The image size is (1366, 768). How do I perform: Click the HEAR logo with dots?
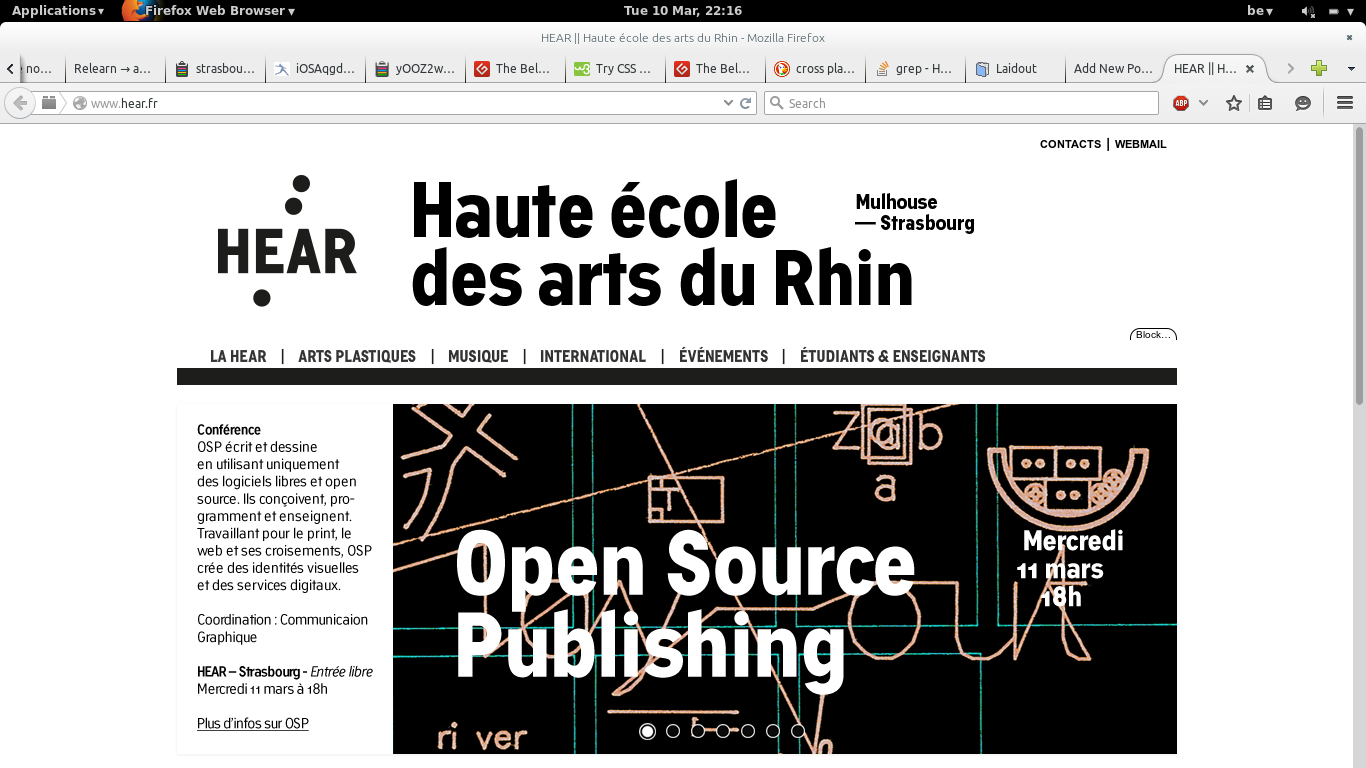coord(287,241)
